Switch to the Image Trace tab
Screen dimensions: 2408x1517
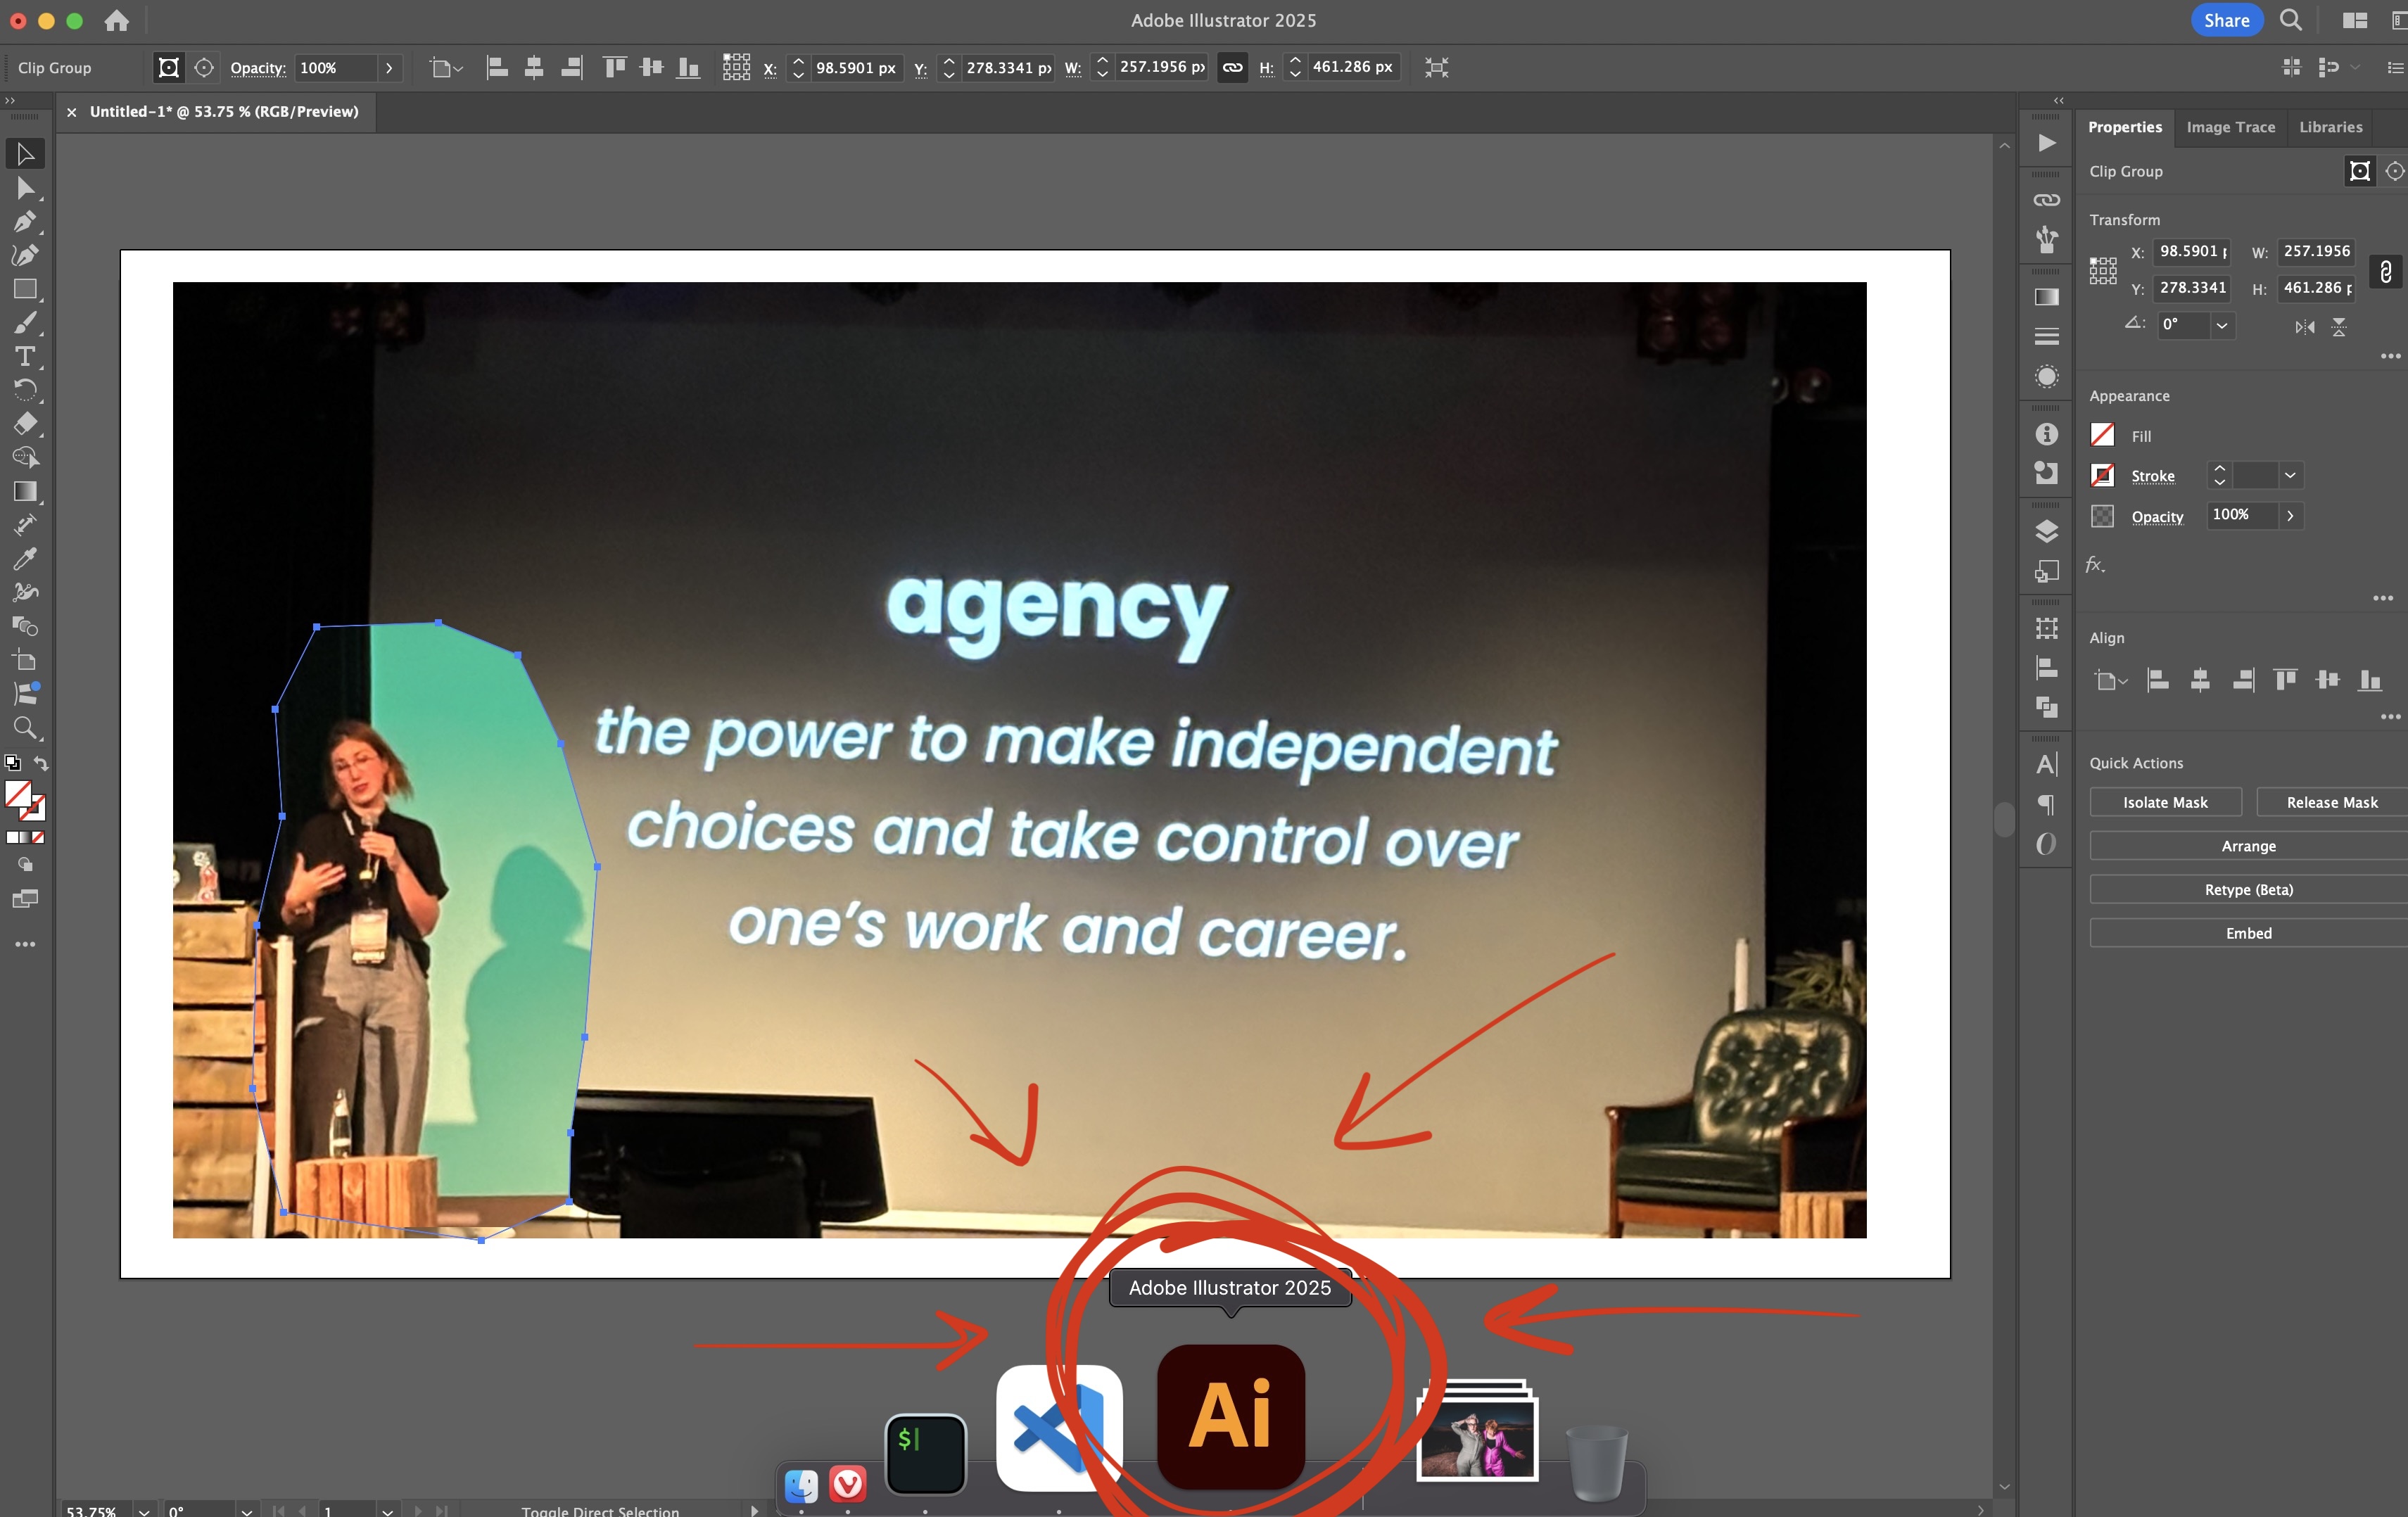pos(2230,127)
